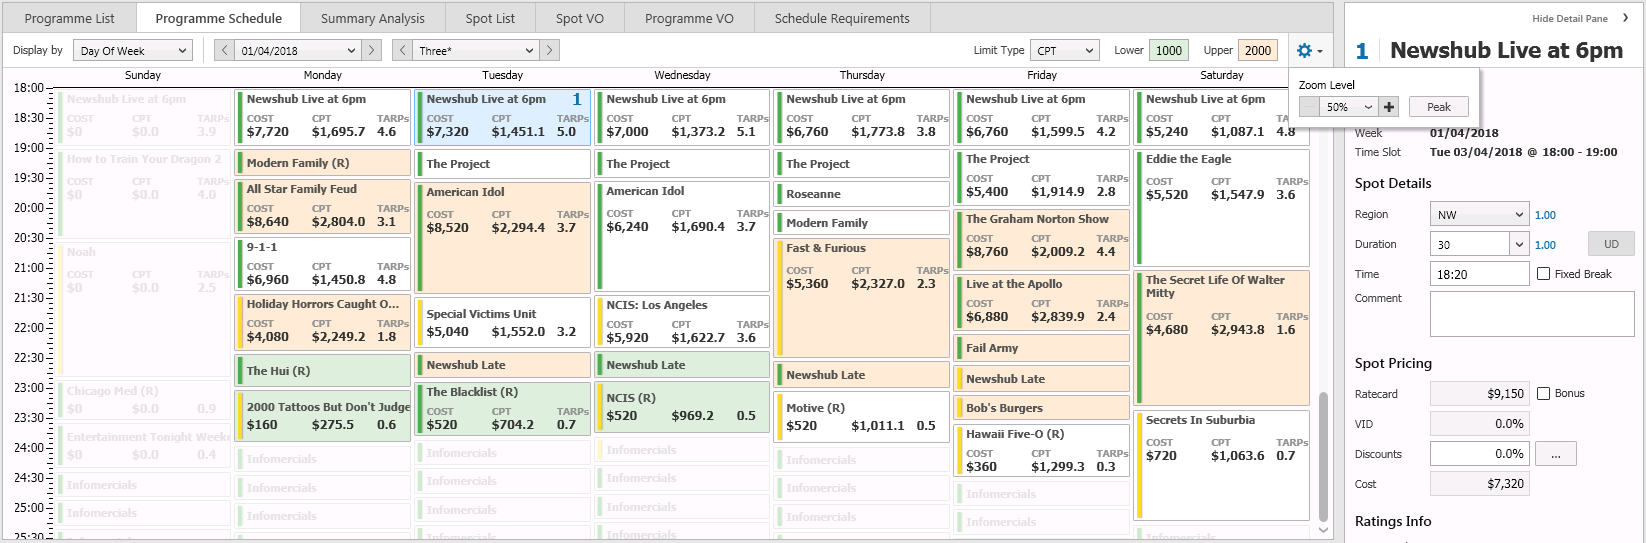Click the Discounts ellipsis button
Screen dimensions: 1646x543
pyautogui.click(x=1556, y=454)
